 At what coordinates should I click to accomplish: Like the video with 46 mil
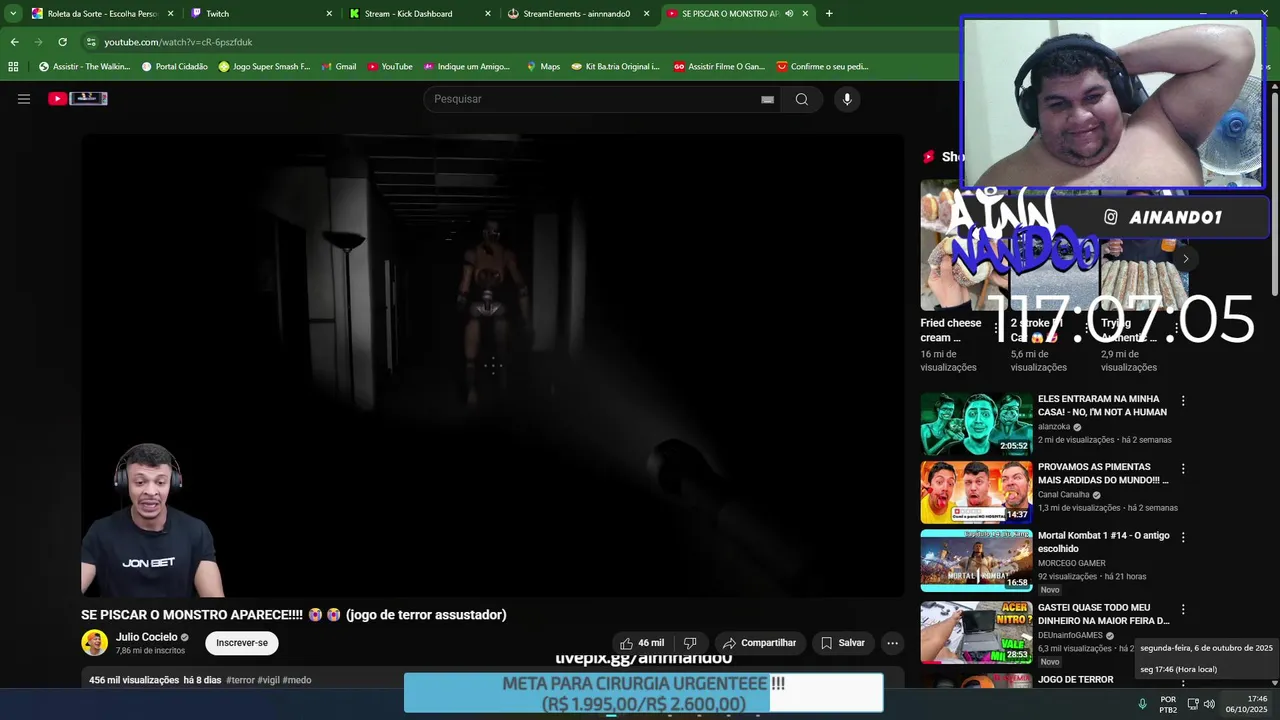[x=641, y=643]
